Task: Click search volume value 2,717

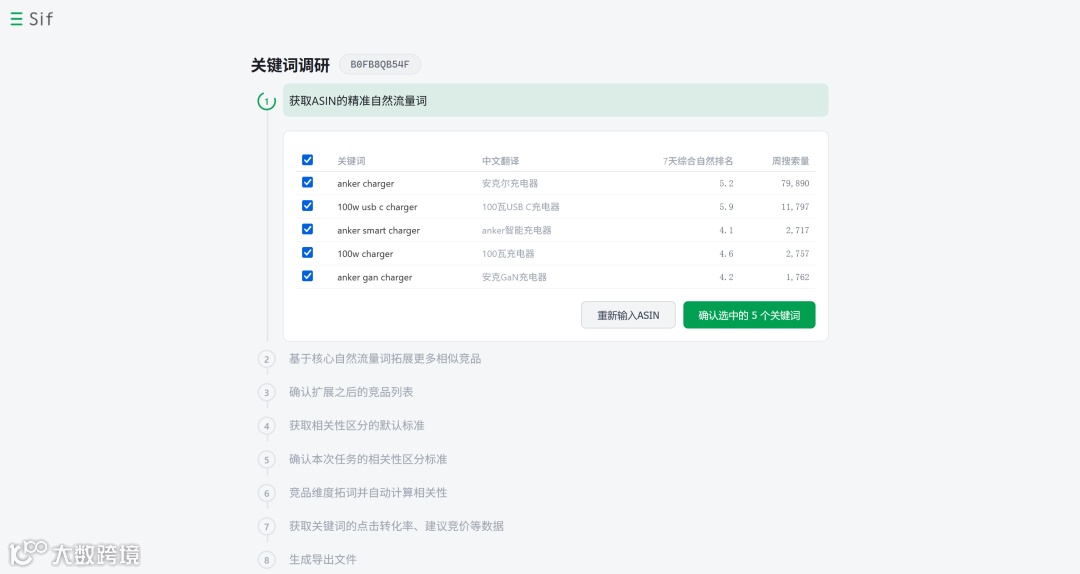Action: [x=798, y=230]
